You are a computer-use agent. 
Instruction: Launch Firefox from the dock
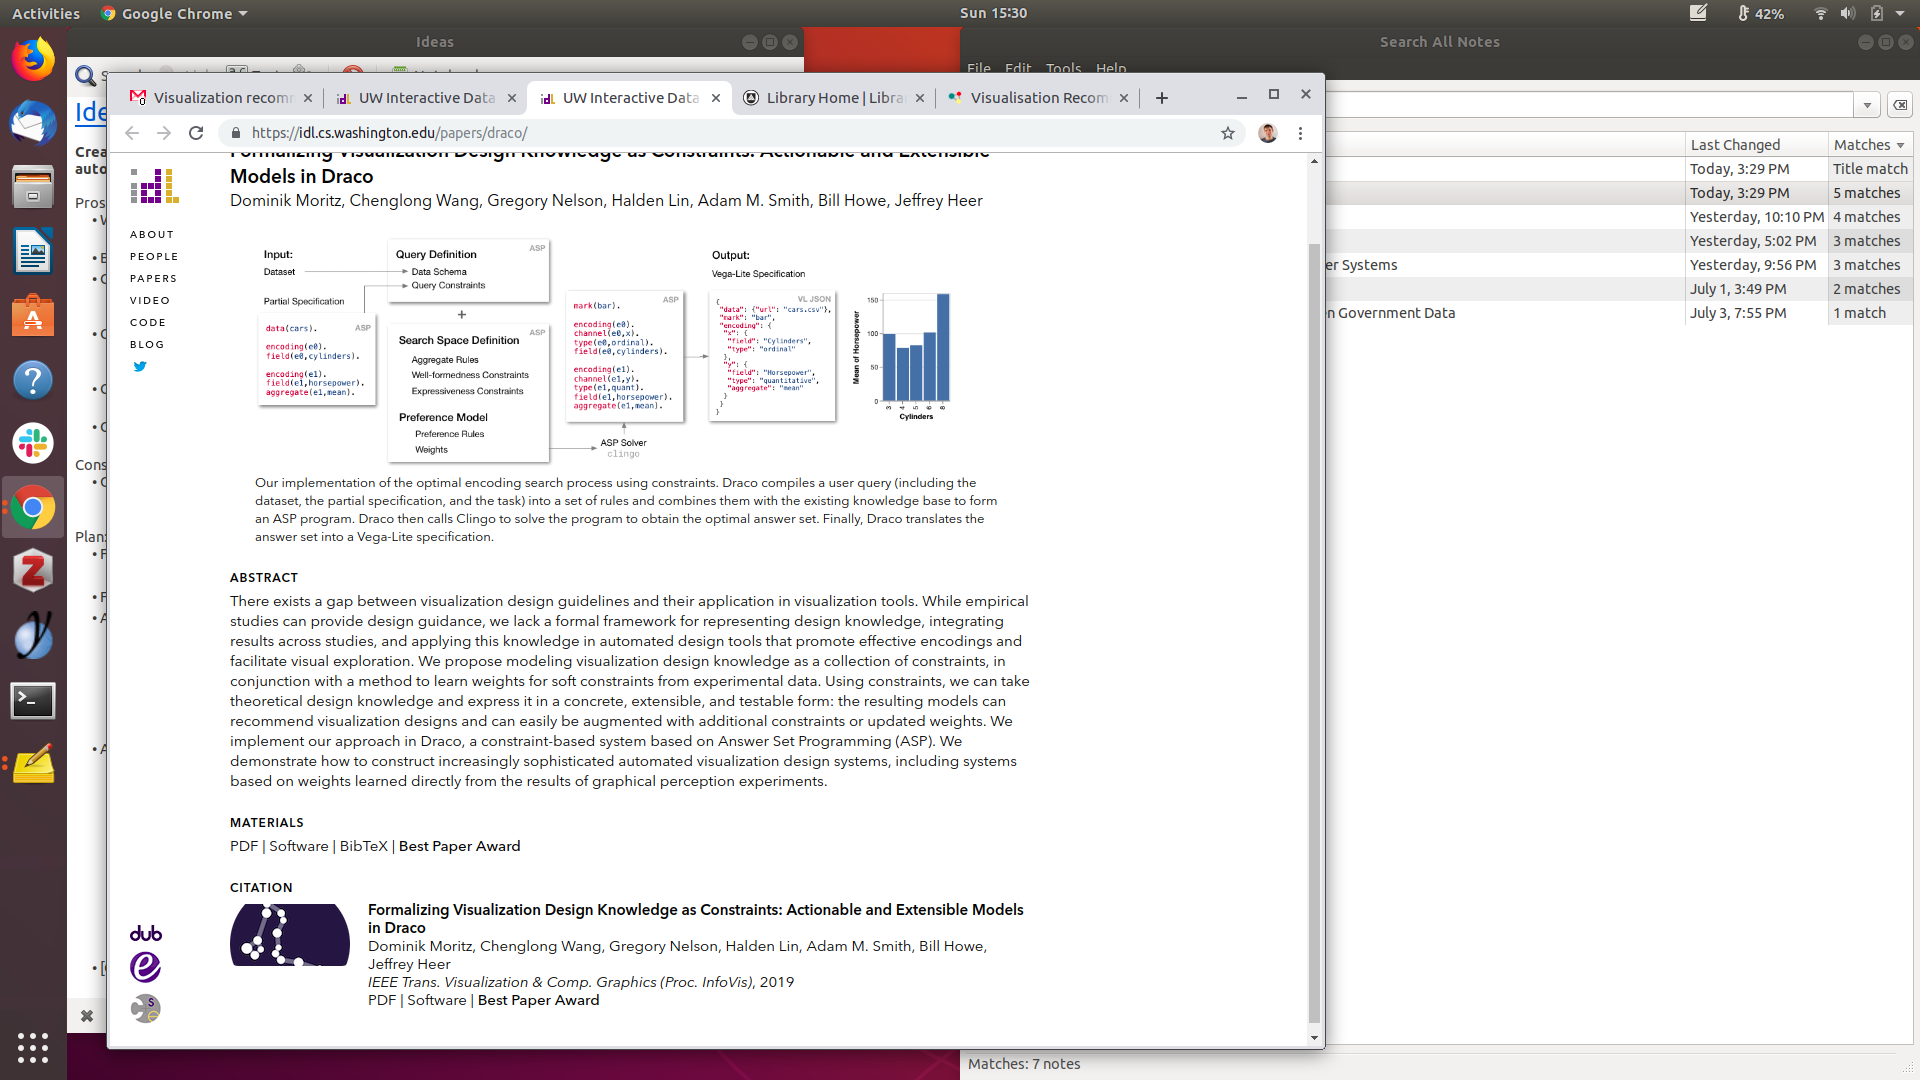[x=33, y=60]
